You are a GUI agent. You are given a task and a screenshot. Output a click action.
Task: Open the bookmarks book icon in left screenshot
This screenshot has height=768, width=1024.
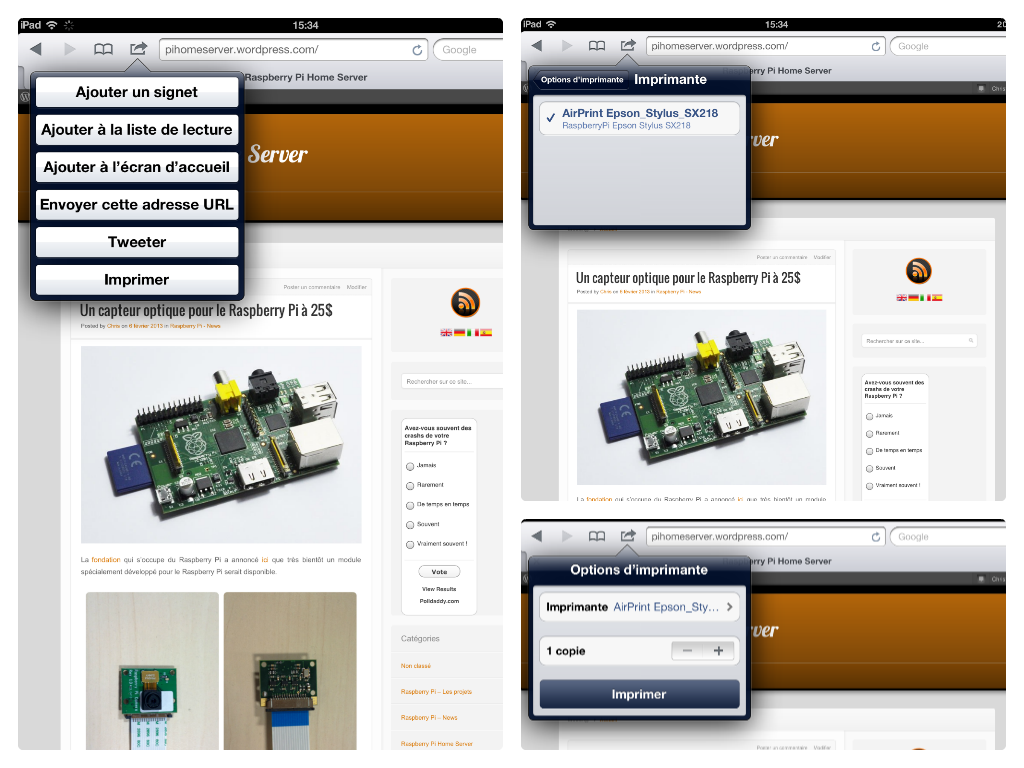pos(103,49)
